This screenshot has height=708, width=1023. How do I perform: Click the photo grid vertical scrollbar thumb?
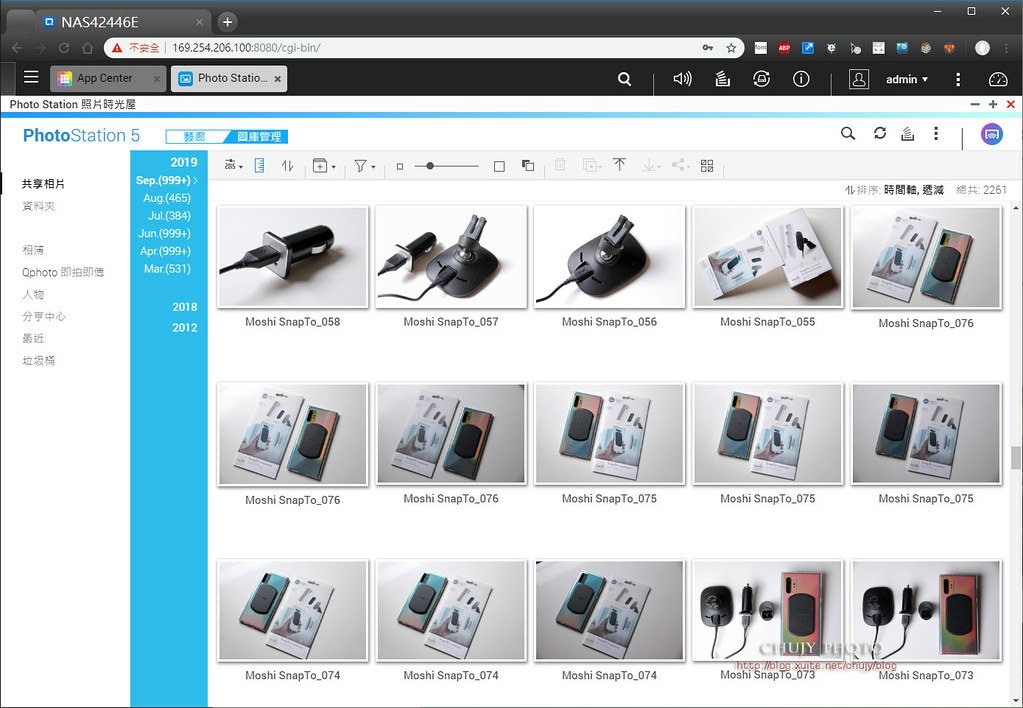coord(1015,457)
